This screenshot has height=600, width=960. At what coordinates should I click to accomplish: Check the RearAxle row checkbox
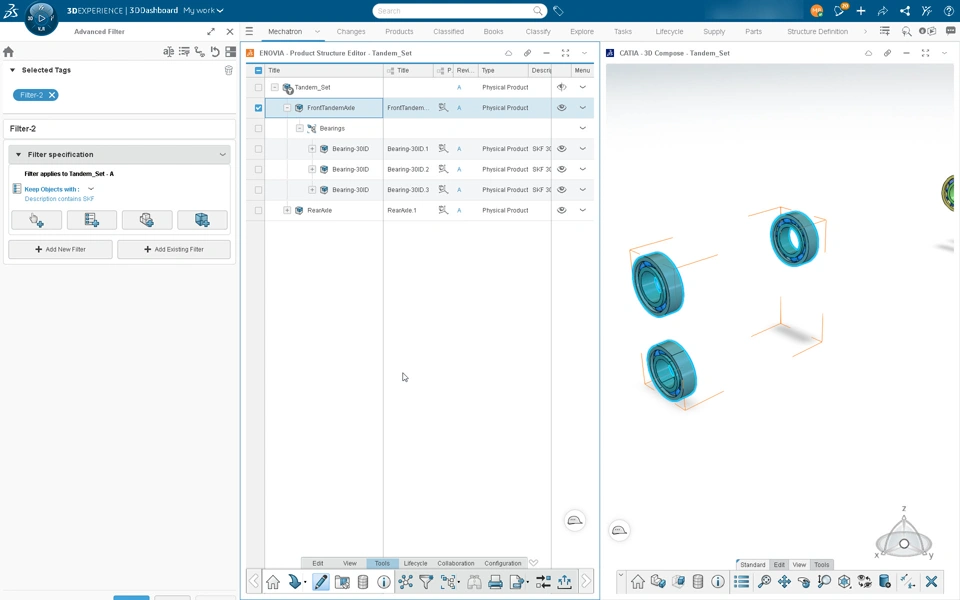[258, 211]
